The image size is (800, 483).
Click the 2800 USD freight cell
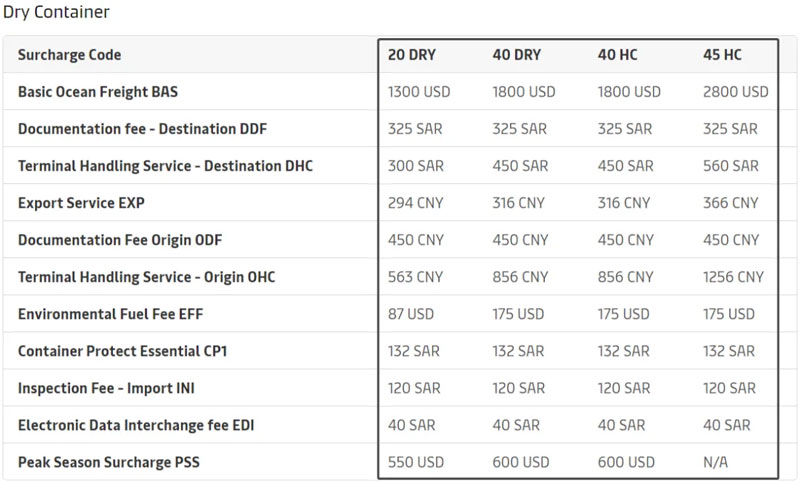click(735, 92)
